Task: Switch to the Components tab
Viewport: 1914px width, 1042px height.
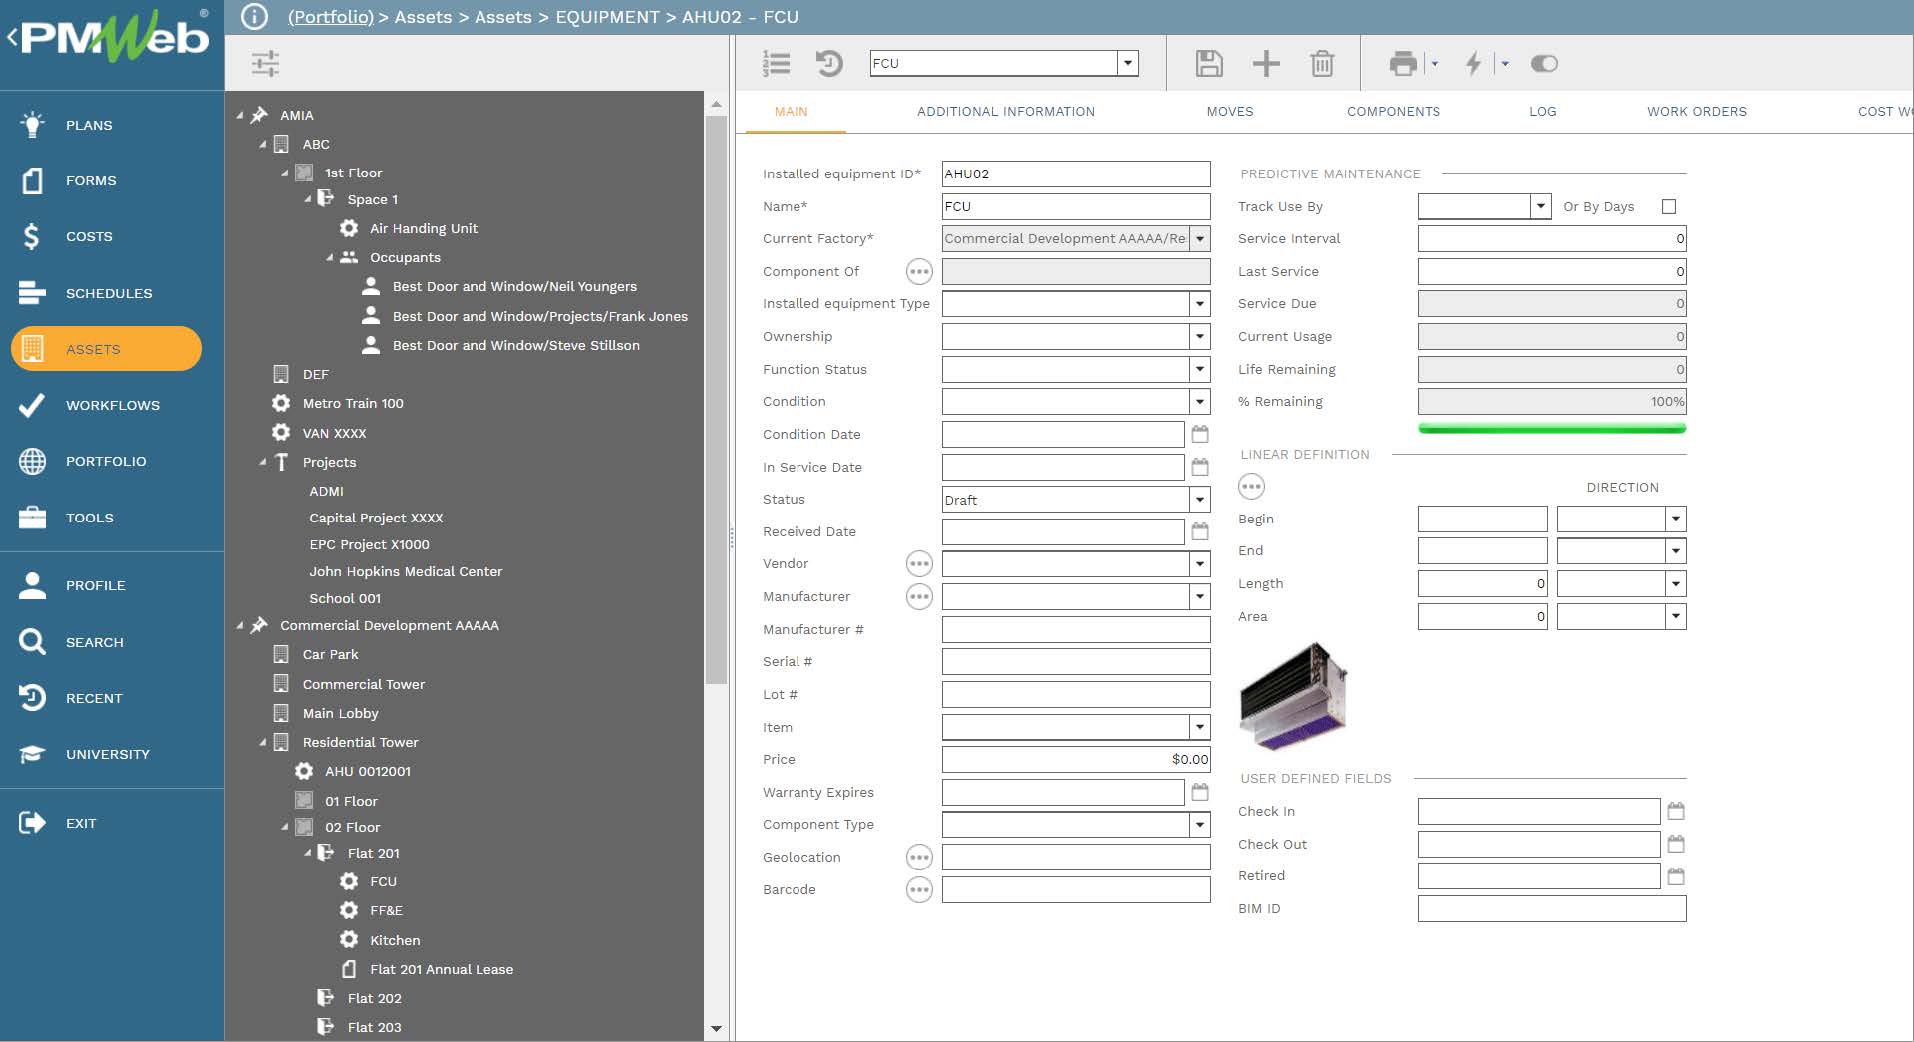Action: 1393,112
